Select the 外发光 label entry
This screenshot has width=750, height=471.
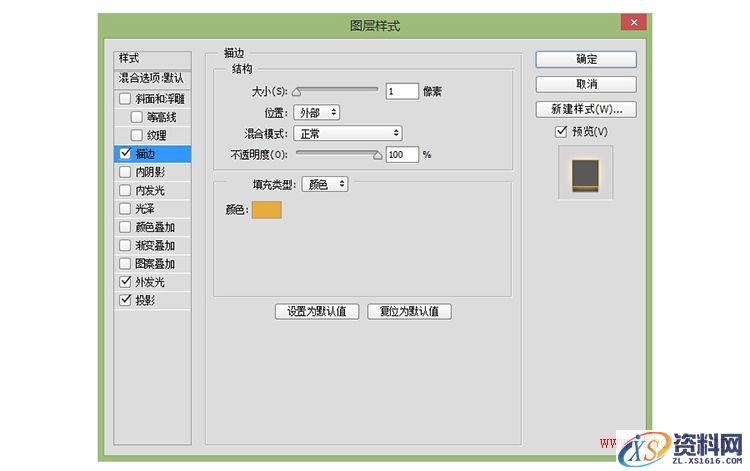tap(150, 282)
